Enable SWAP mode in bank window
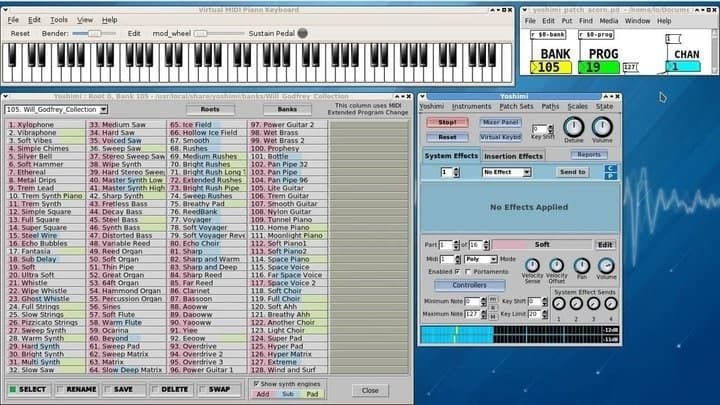The width and height of the screenshot is (720, 405). tap(219, 389)
